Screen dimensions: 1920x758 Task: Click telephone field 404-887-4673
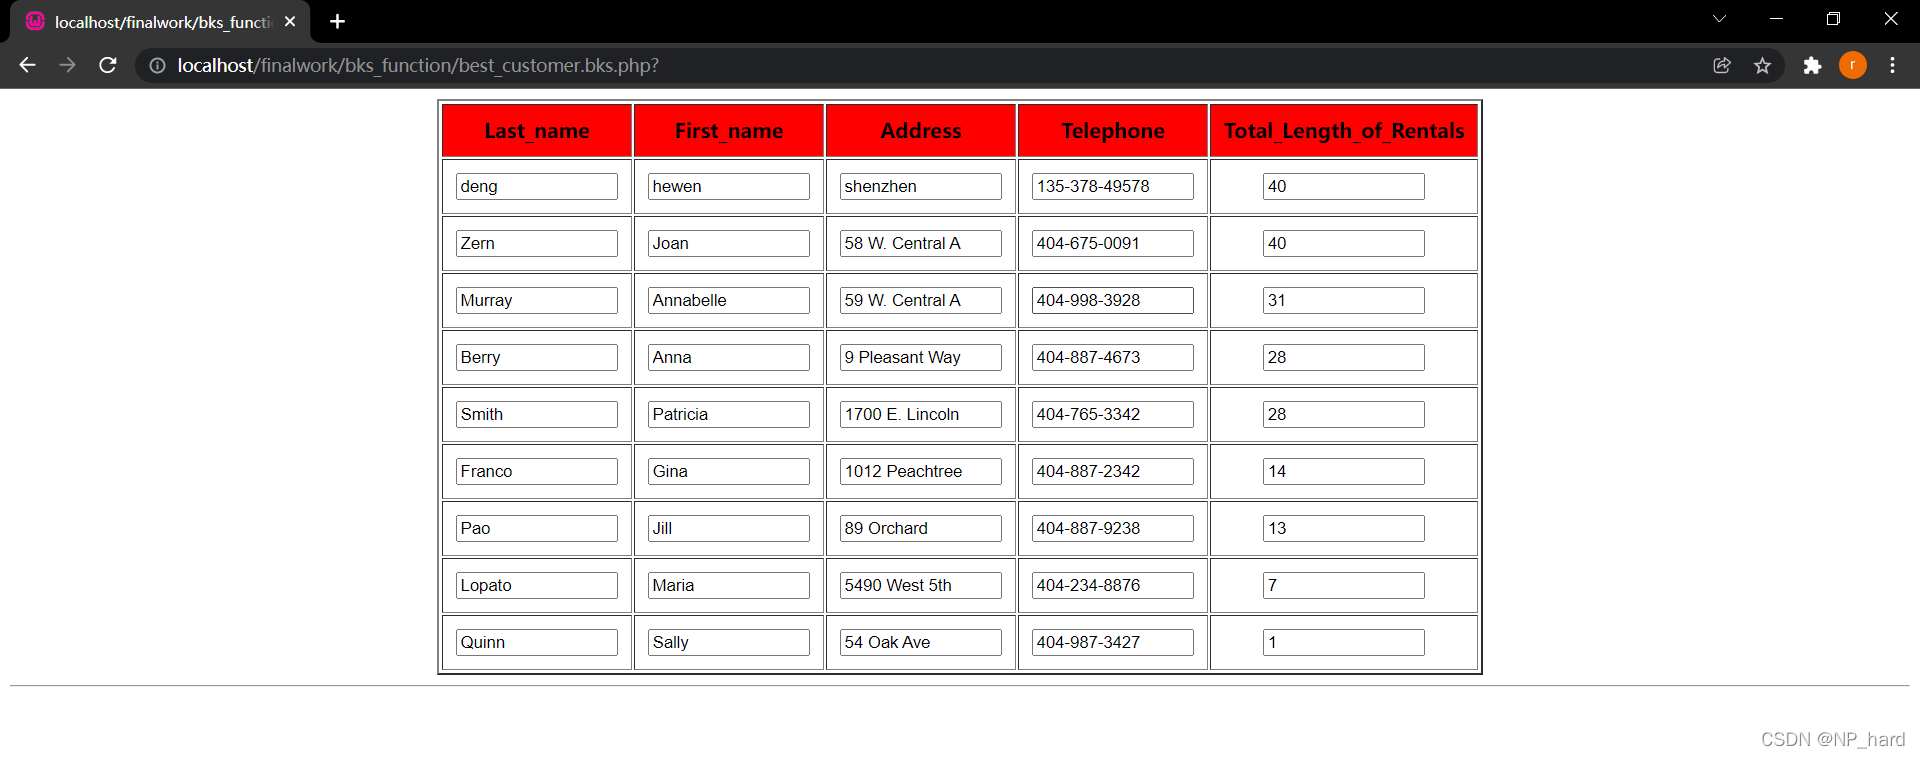point(1113,357)
